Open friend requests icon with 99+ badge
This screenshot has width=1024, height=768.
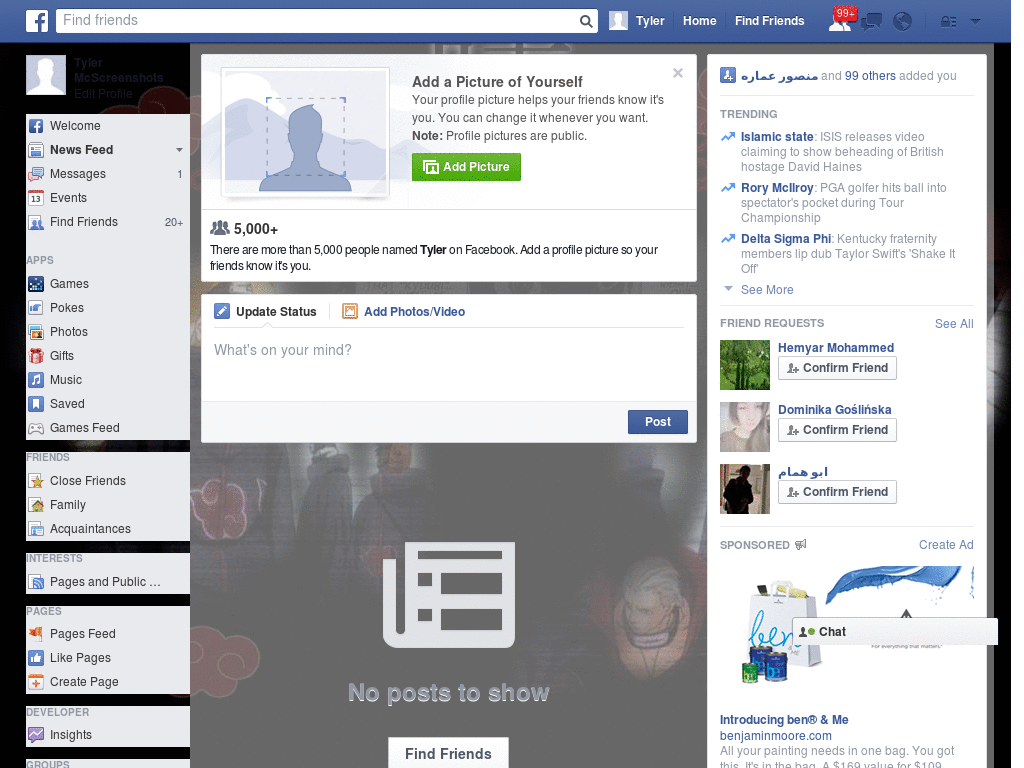coord(840,21)
